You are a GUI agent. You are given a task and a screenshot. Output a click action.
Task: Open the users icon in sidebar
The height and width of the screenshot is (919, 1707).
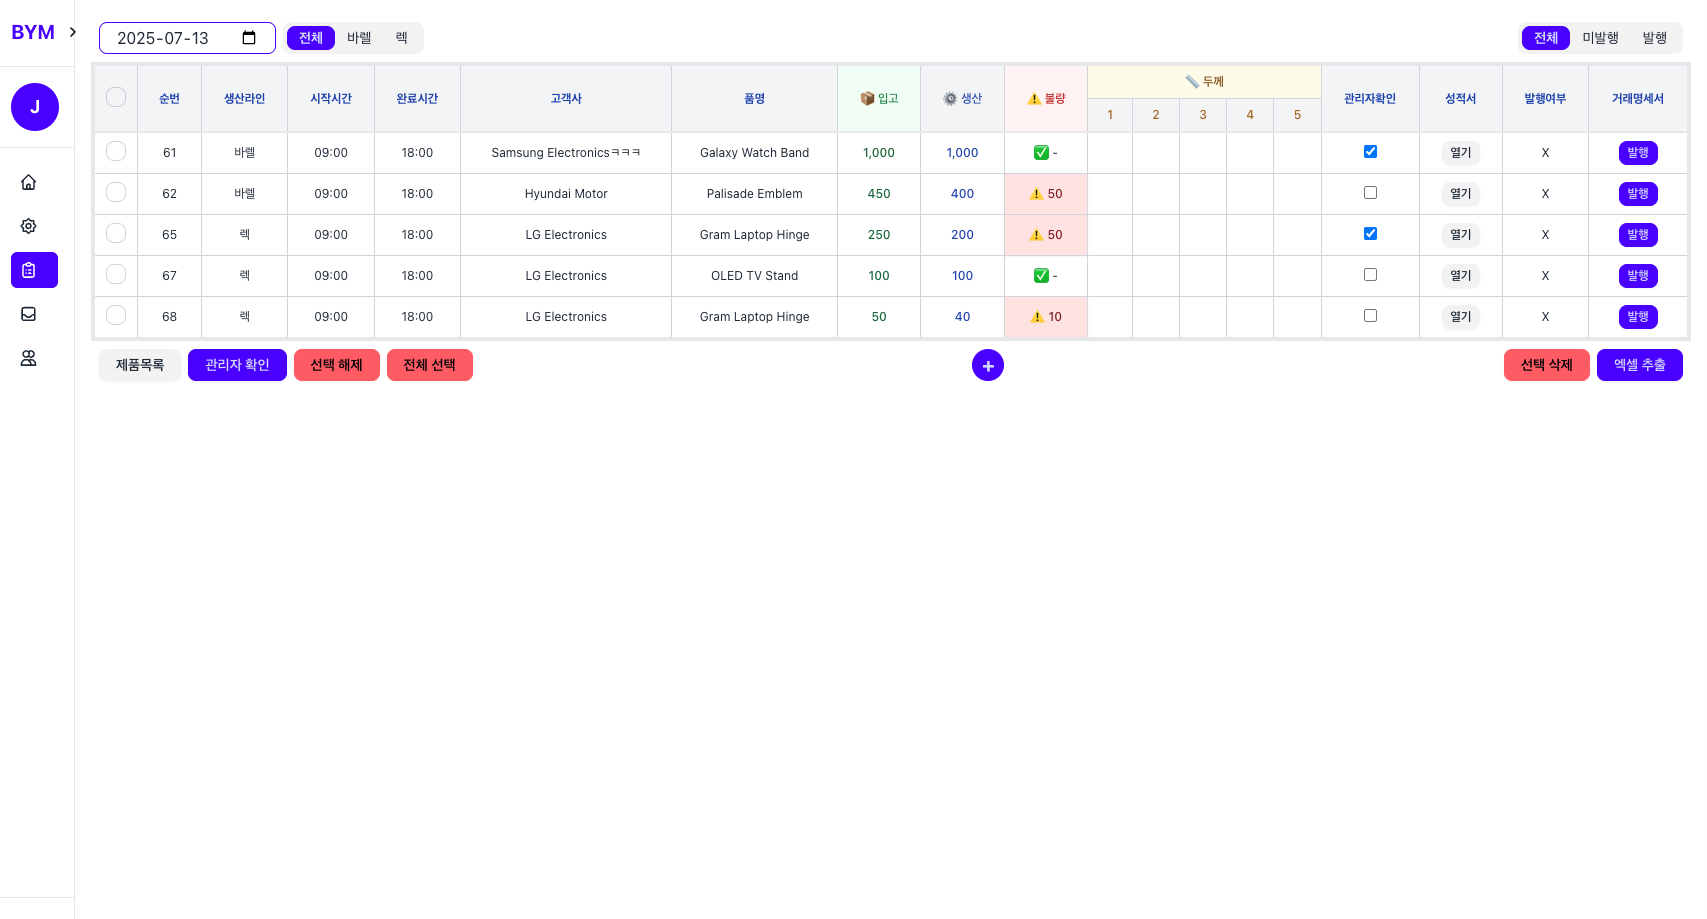coord(29,358)
